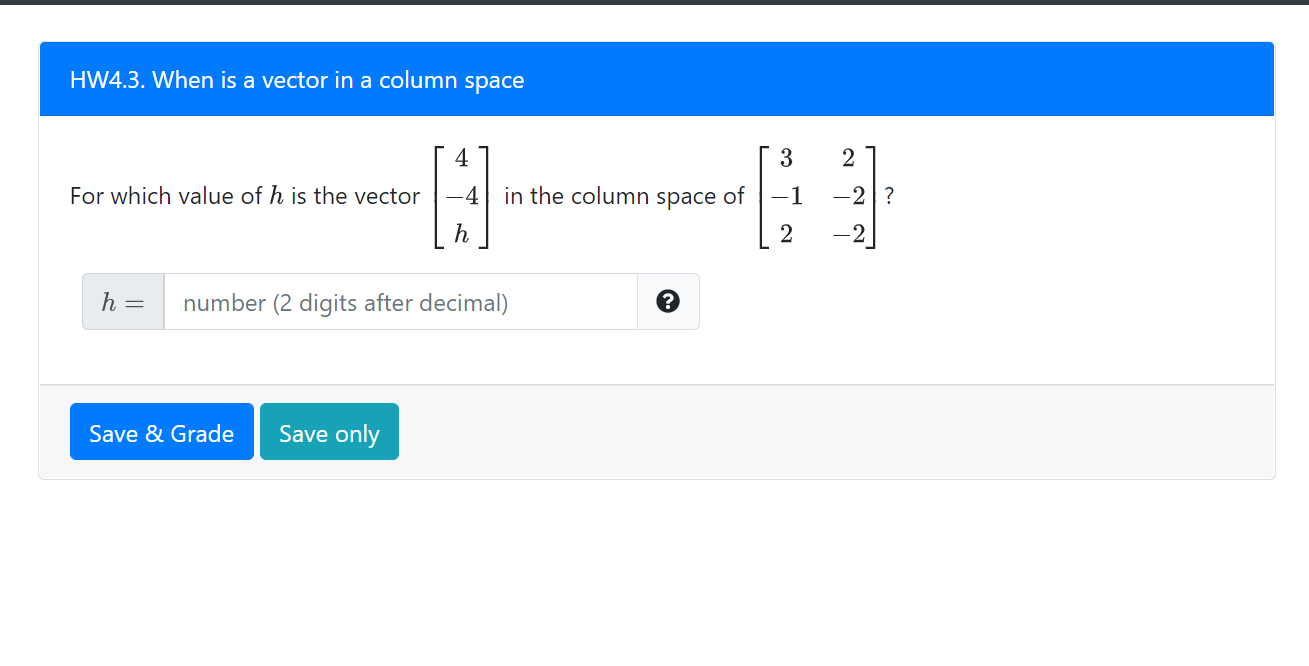Select the HW4.3 panel heading
This screenshot has height=666, width=1309.
point(296,80)
